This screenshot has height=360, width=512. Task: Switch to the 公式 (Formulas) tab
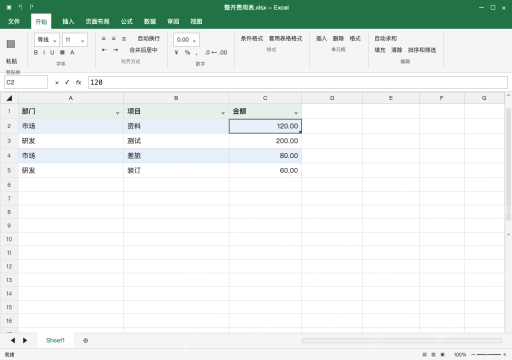(x=126, y=21)
